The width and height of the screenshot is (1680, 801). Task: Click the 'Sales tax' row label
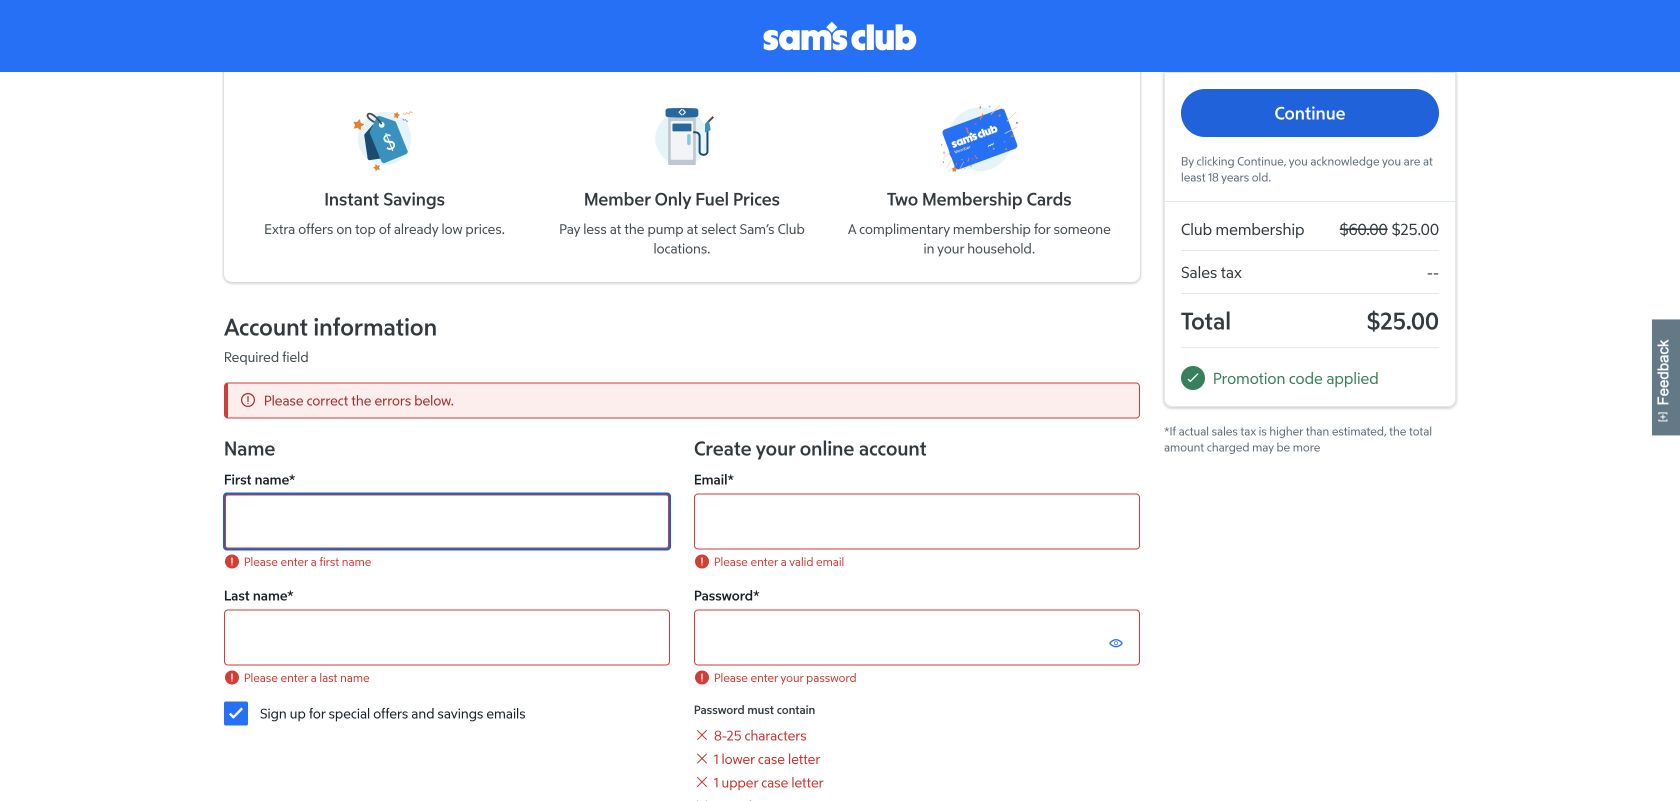pyautogui.click(x=1211, y=272)
